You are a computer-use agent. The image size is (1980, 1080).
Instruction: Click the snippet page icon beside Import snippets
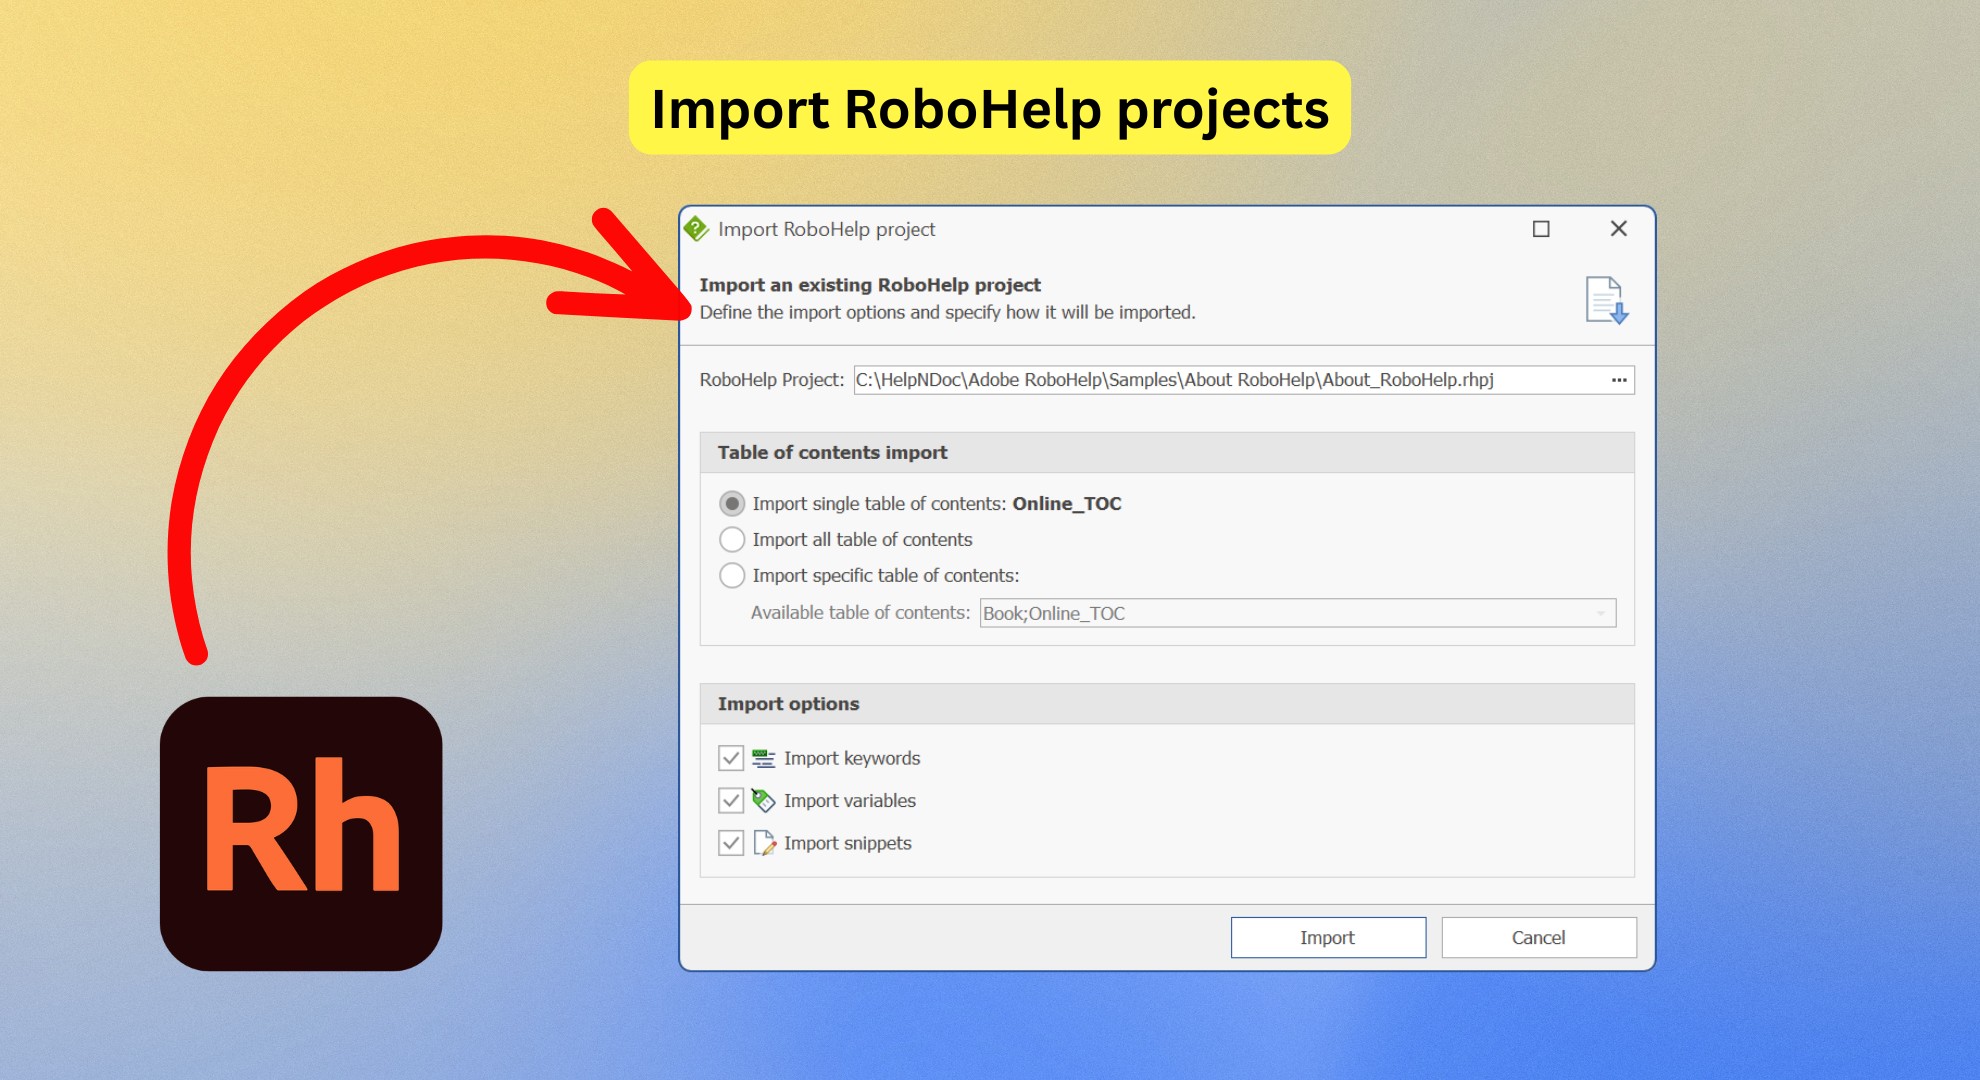(763, 843)
